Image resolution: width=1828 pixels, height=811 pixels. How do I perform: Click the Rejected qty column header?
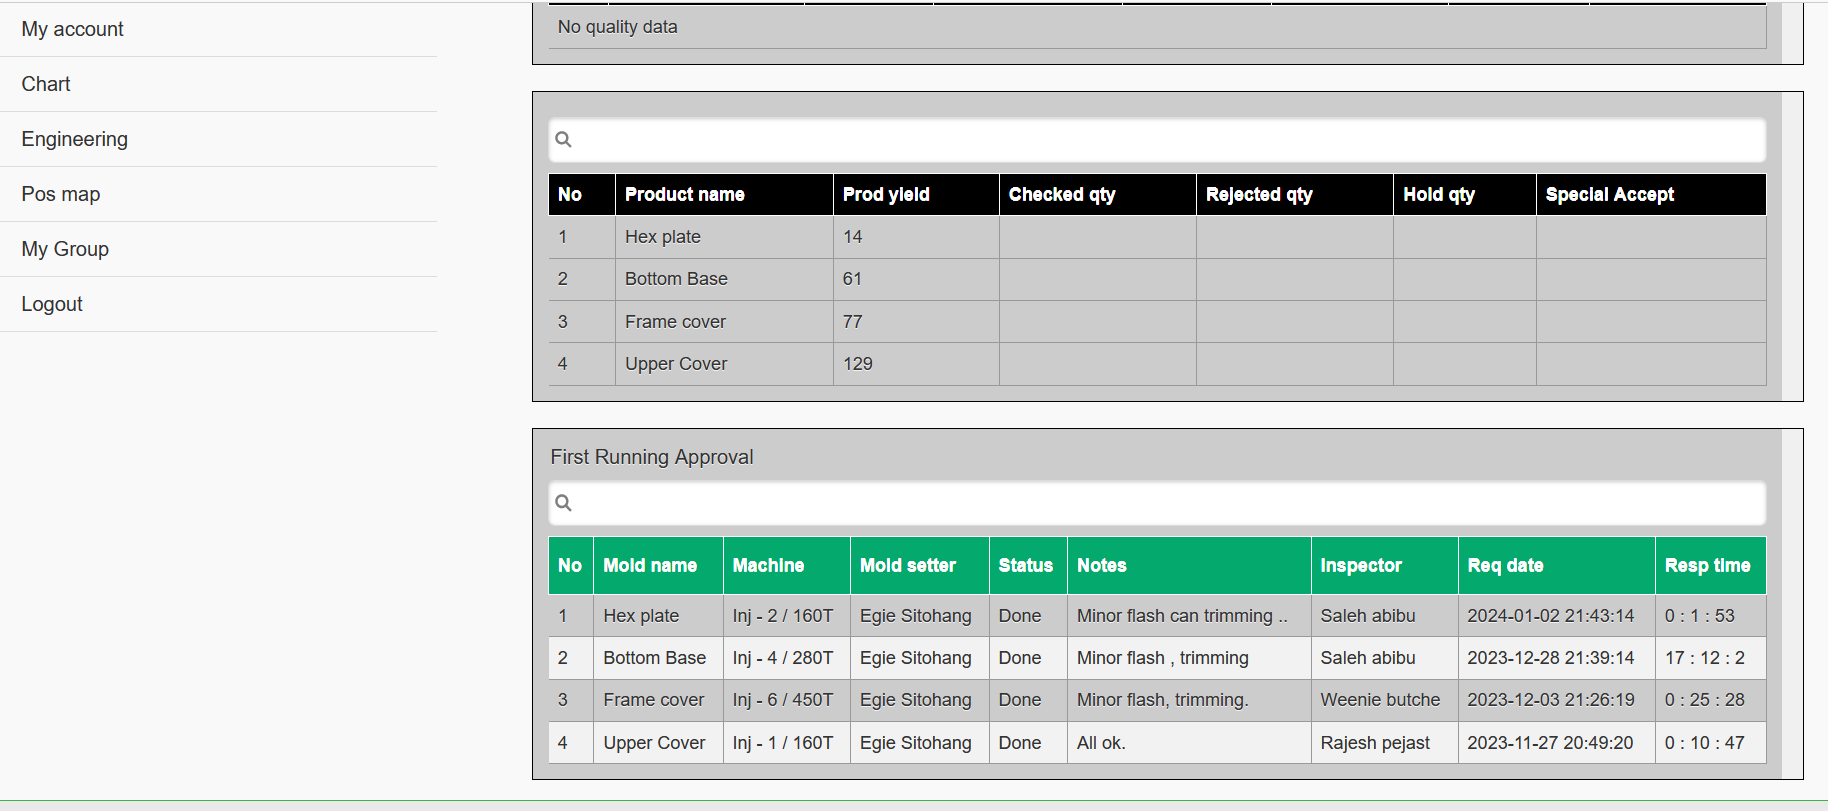click(x=1258, y=194)
